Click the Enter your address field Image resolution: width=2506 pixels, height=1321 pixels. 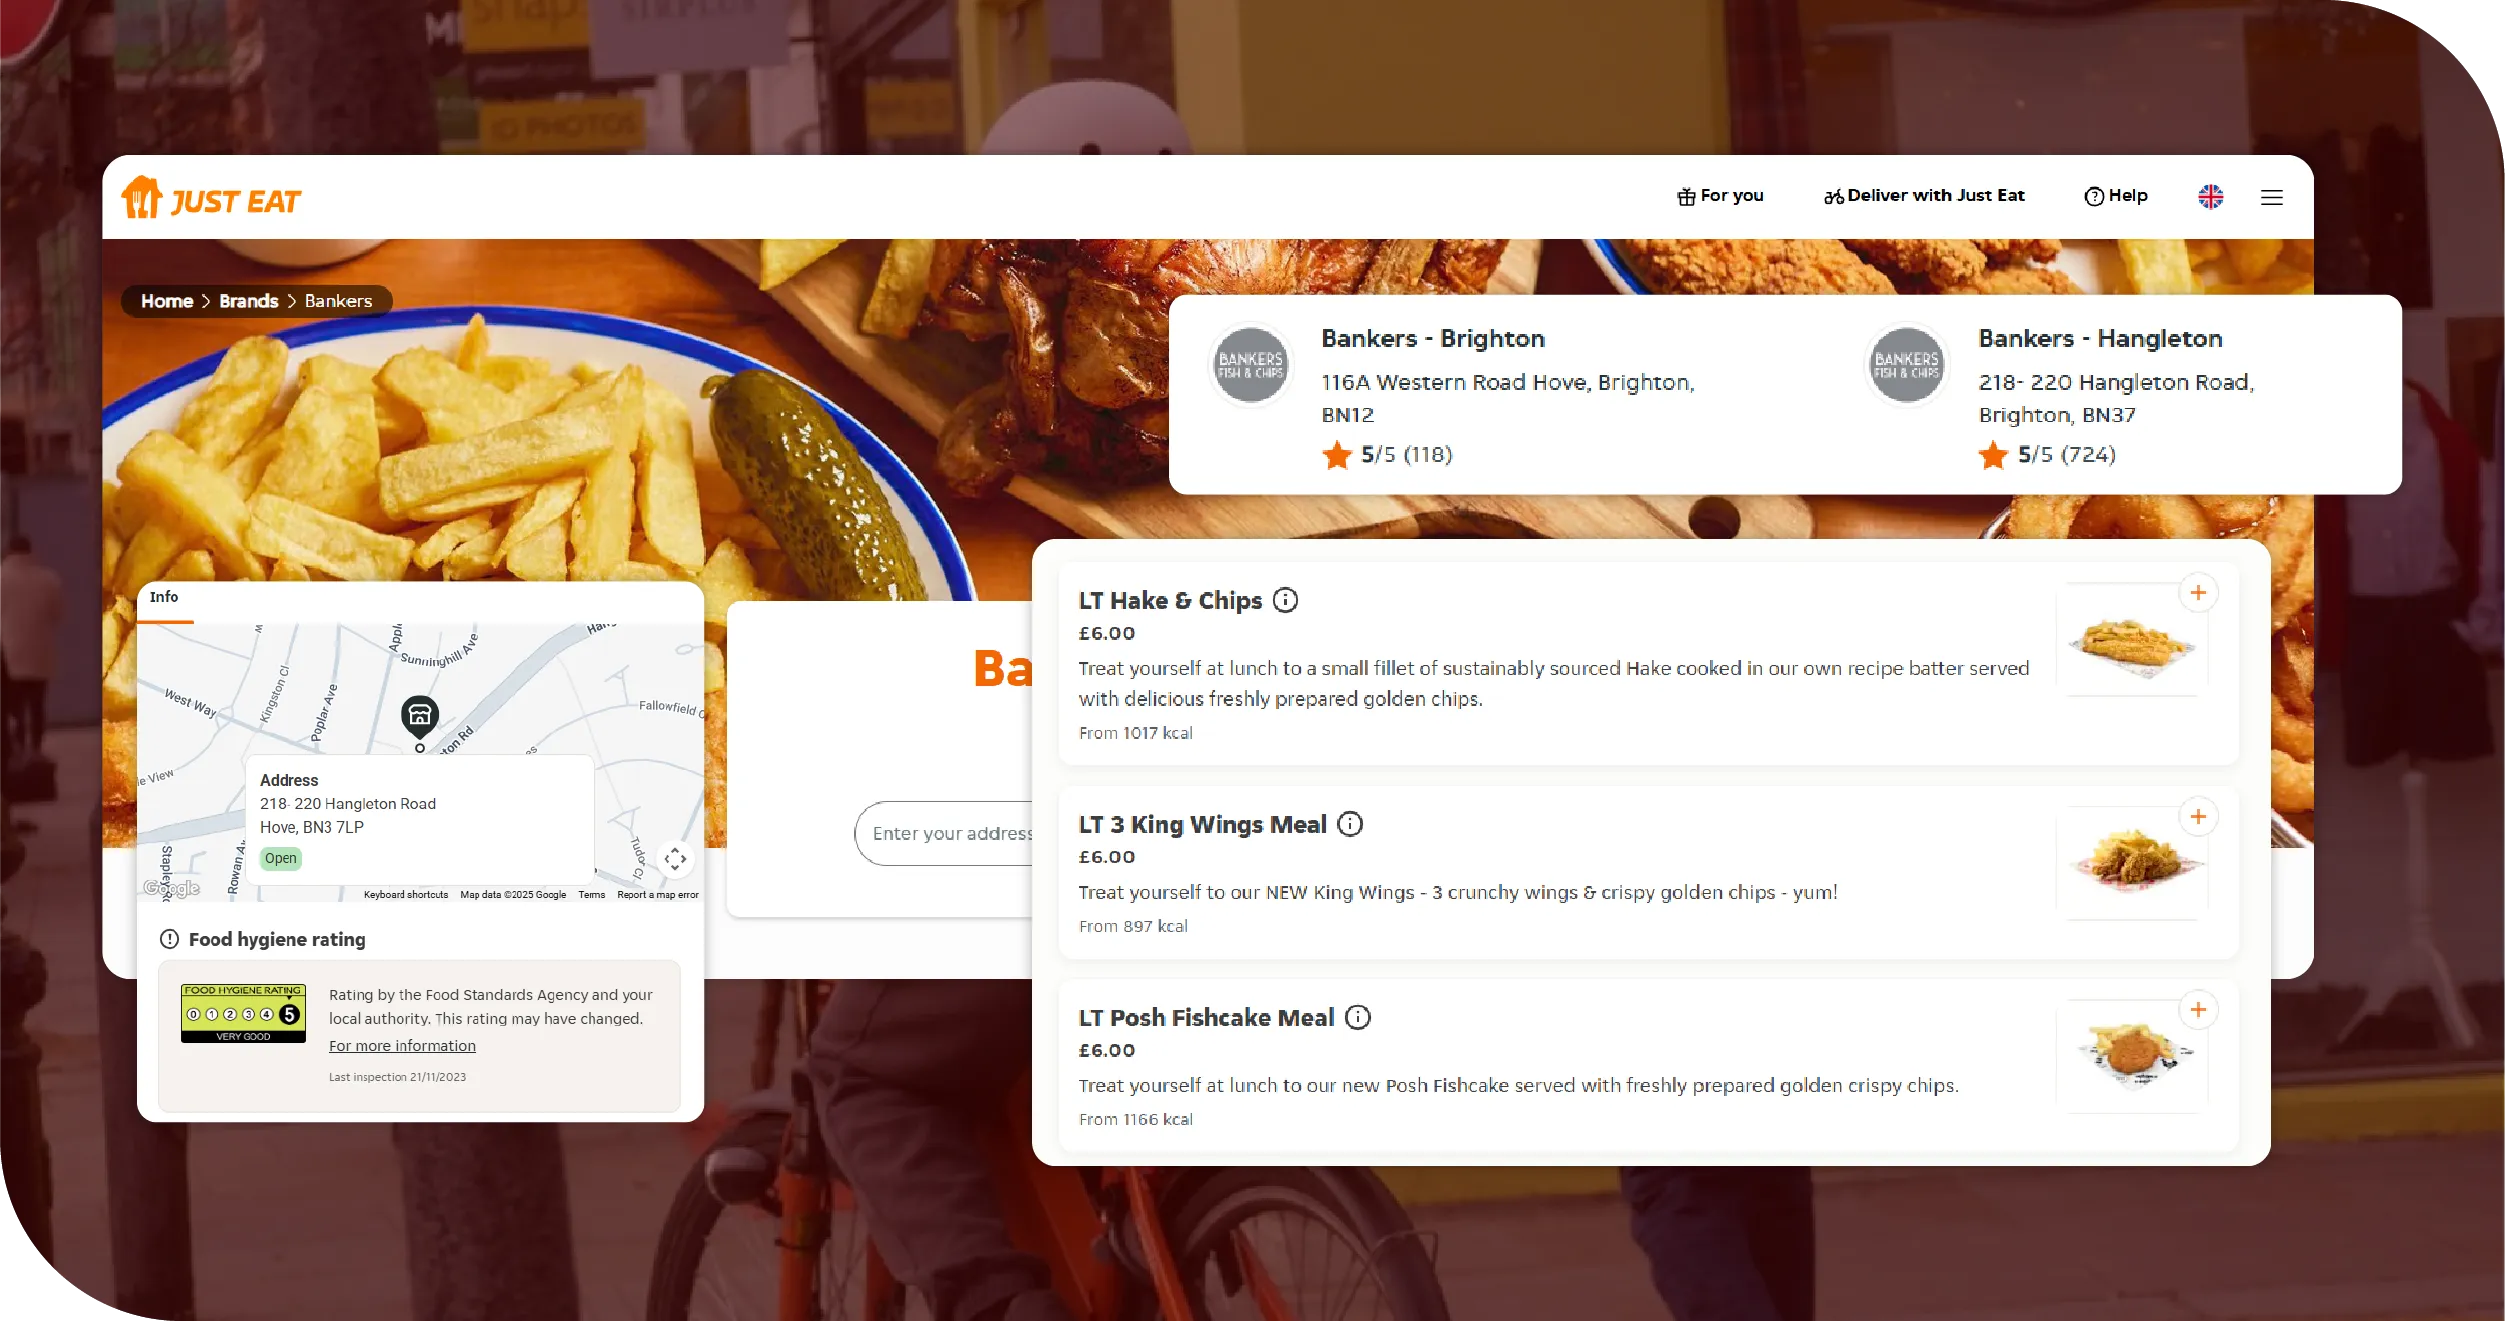click(x=945, y=833)
